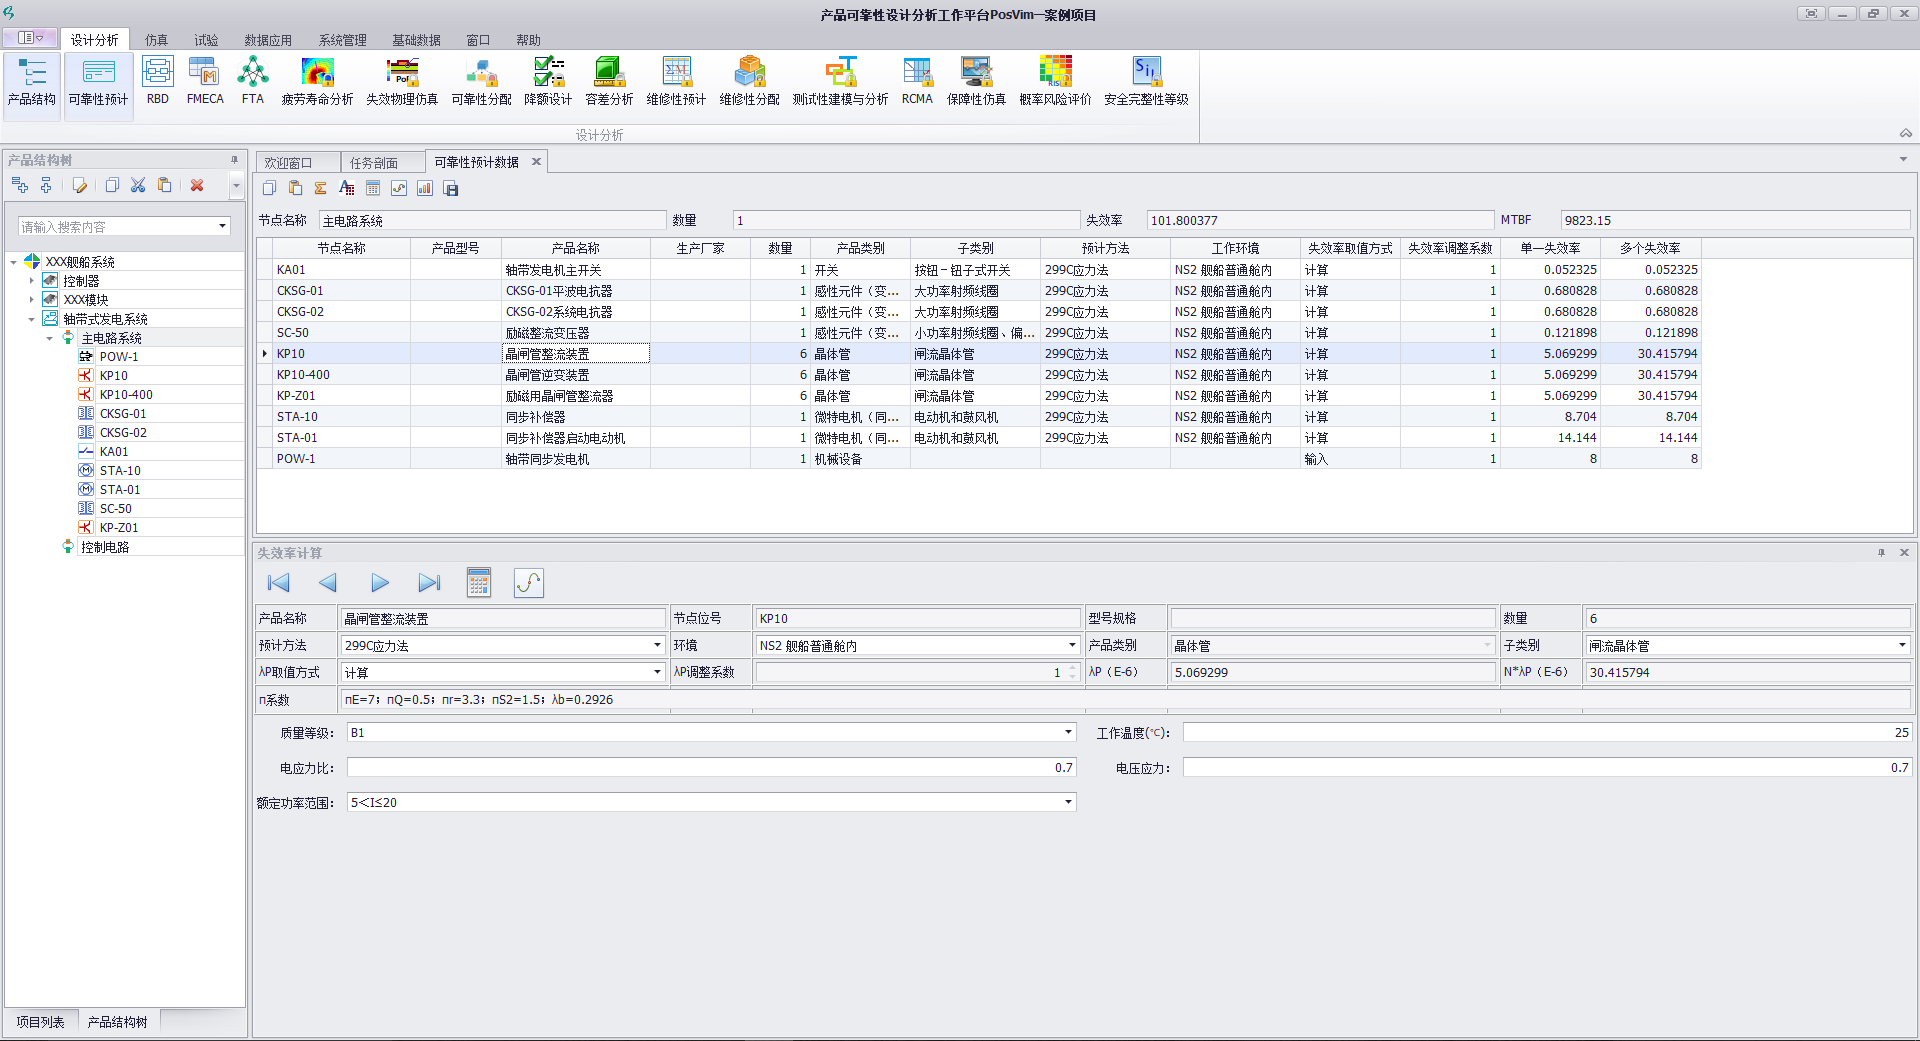Select KP10-400 in product tree
This screenshot has height=1041, width=1920.
[x=126, y=395]
